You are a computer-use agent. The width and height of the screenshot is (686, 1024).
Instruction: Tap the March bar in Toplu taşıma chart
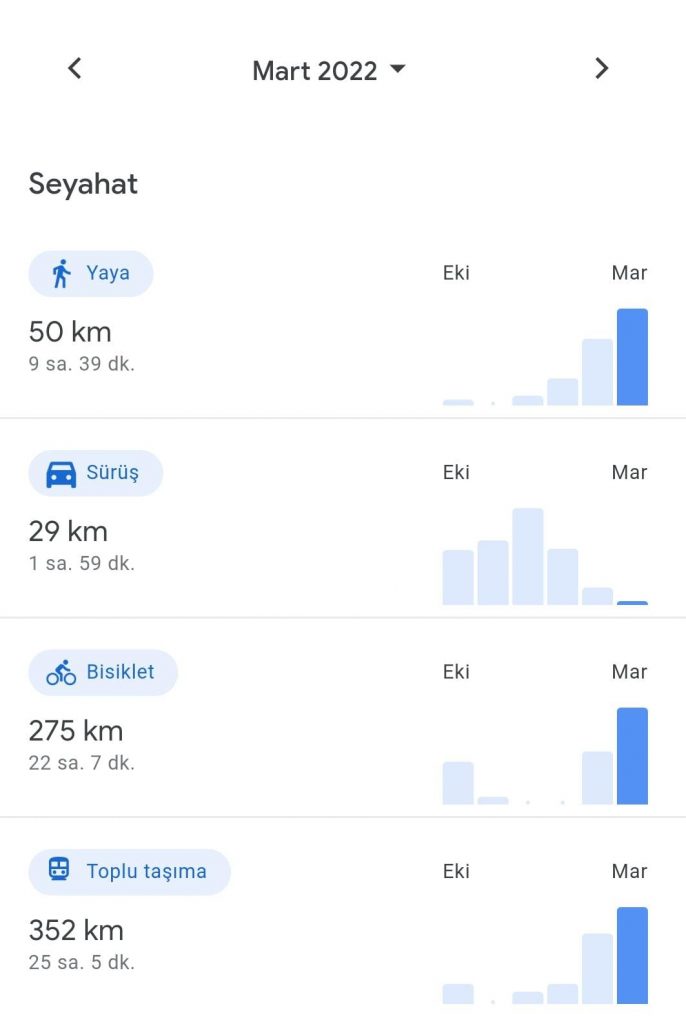pos(632,955)
